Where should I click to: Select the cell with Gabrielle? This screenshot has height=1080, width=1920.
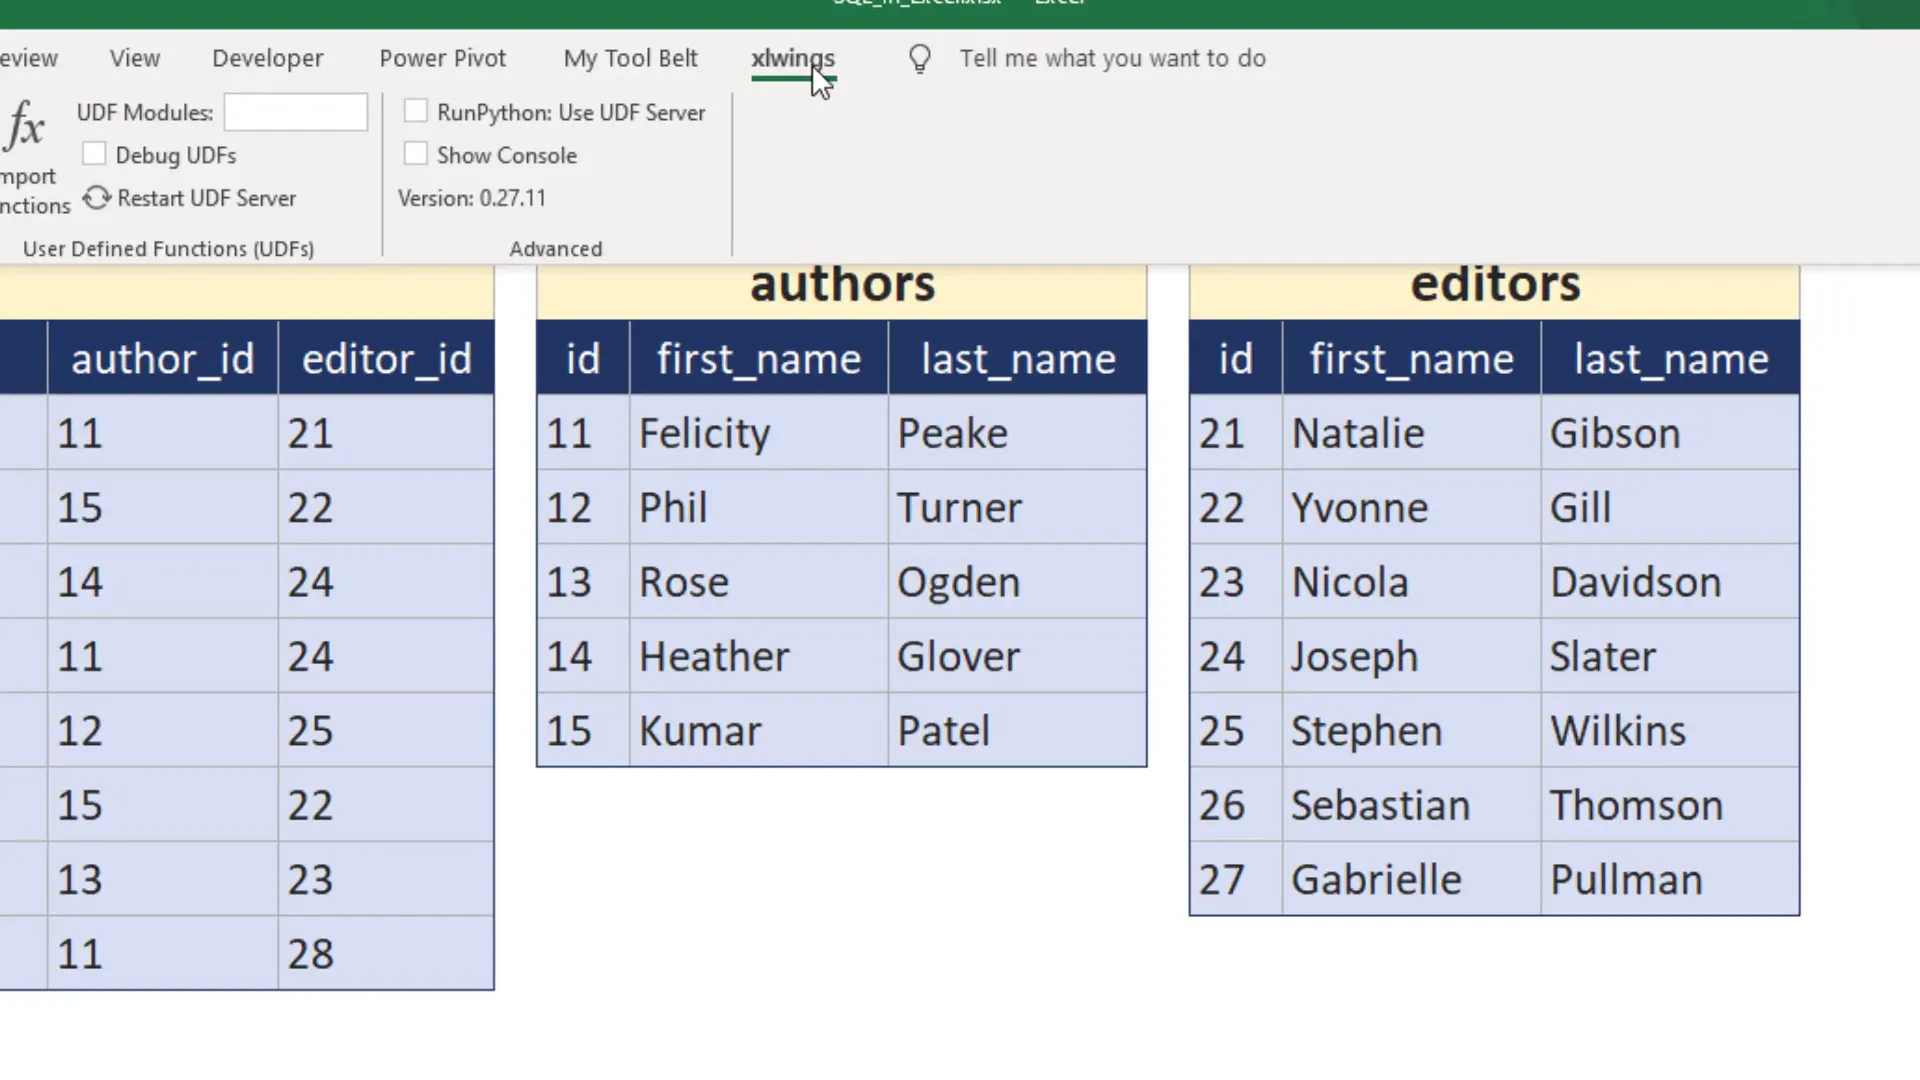pos(1410,878)
